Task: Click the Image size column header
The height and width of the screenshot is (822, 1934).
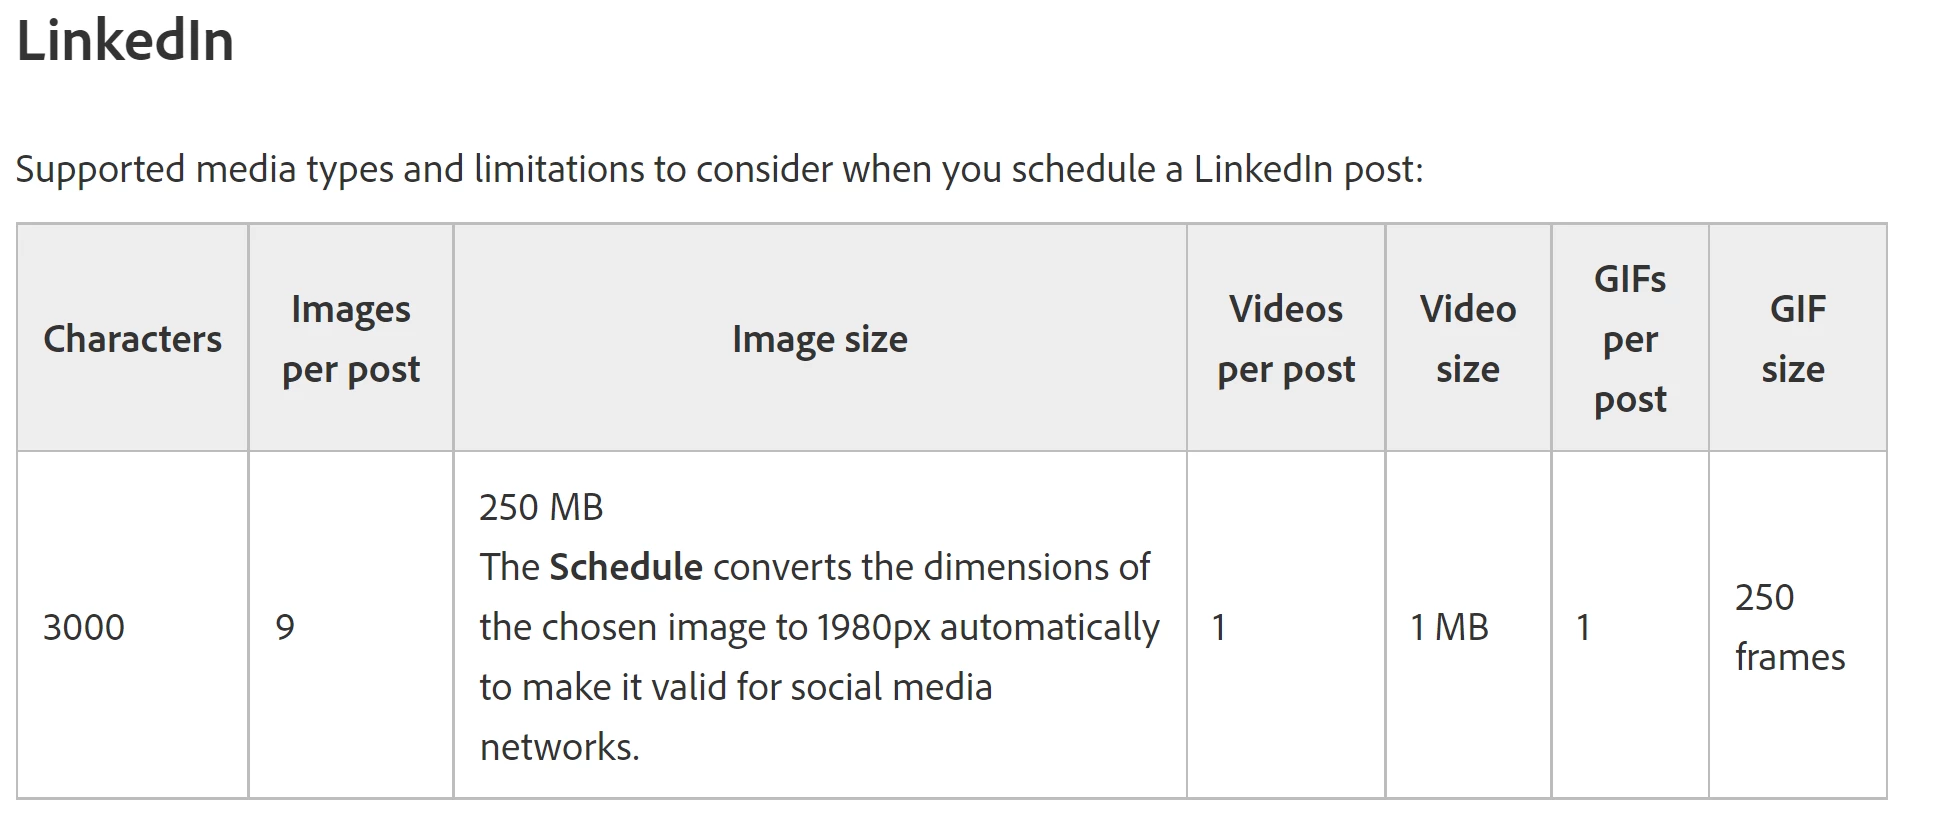Action: pos(820,339)
